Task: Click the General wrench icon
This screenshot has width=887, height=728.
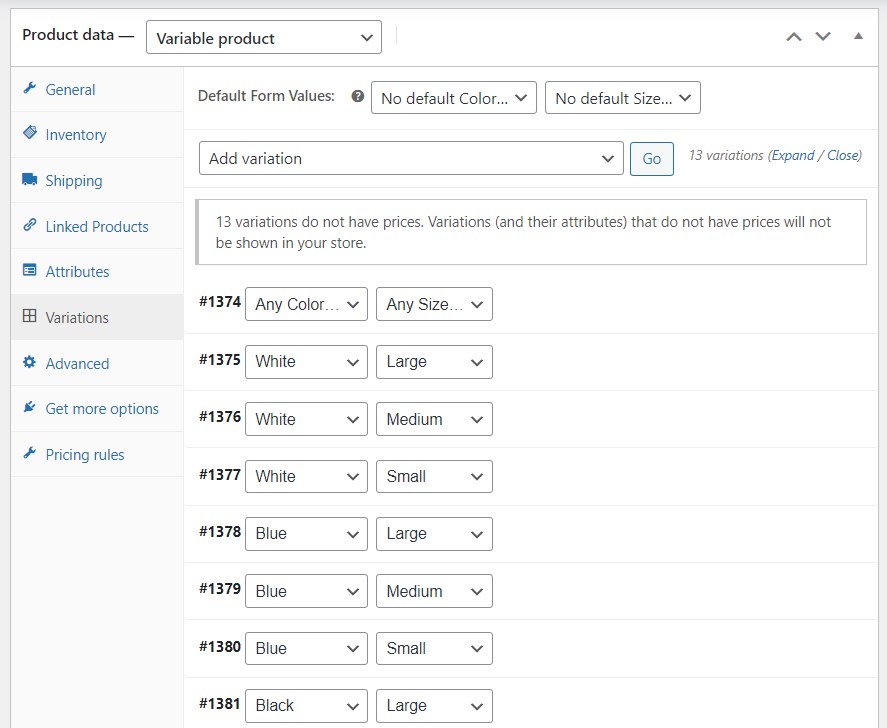Action: click(29, 88)
